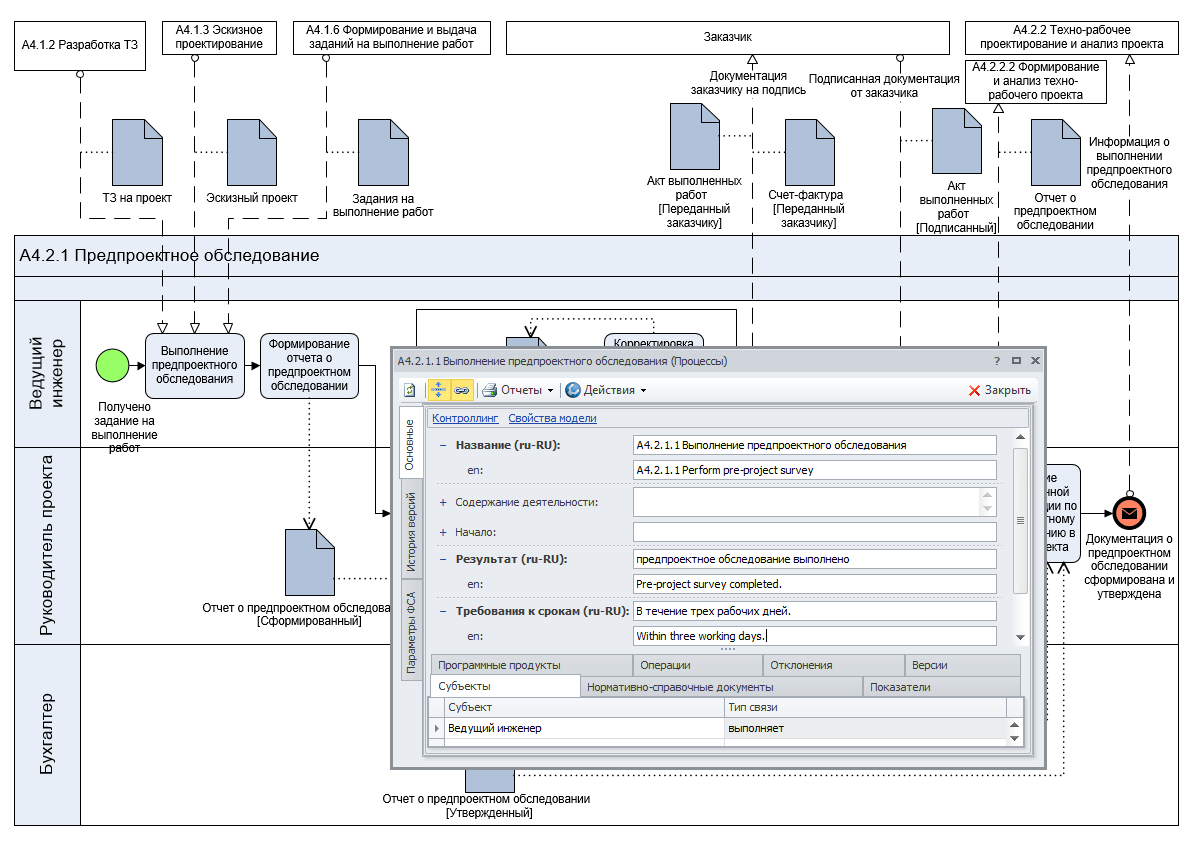This screenshot has height=846, width=1190.
Task: Open the Действия dropdown menu arrow
Action: [x=643, y=391]
